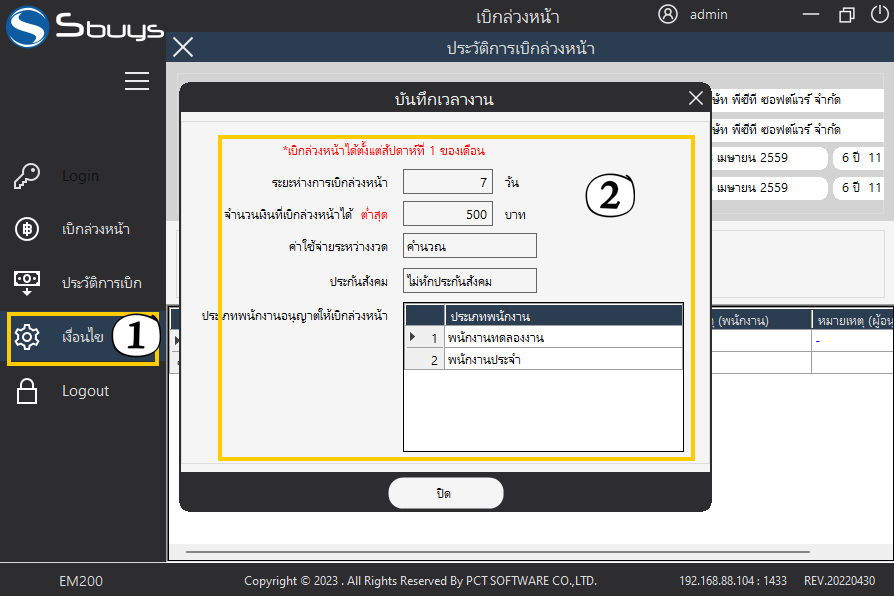The width and height of the screenshot is (894, 596).
Task: Click the ระยะห่างการเบิกล่วงหน้า days field
Action: point(448,182)
